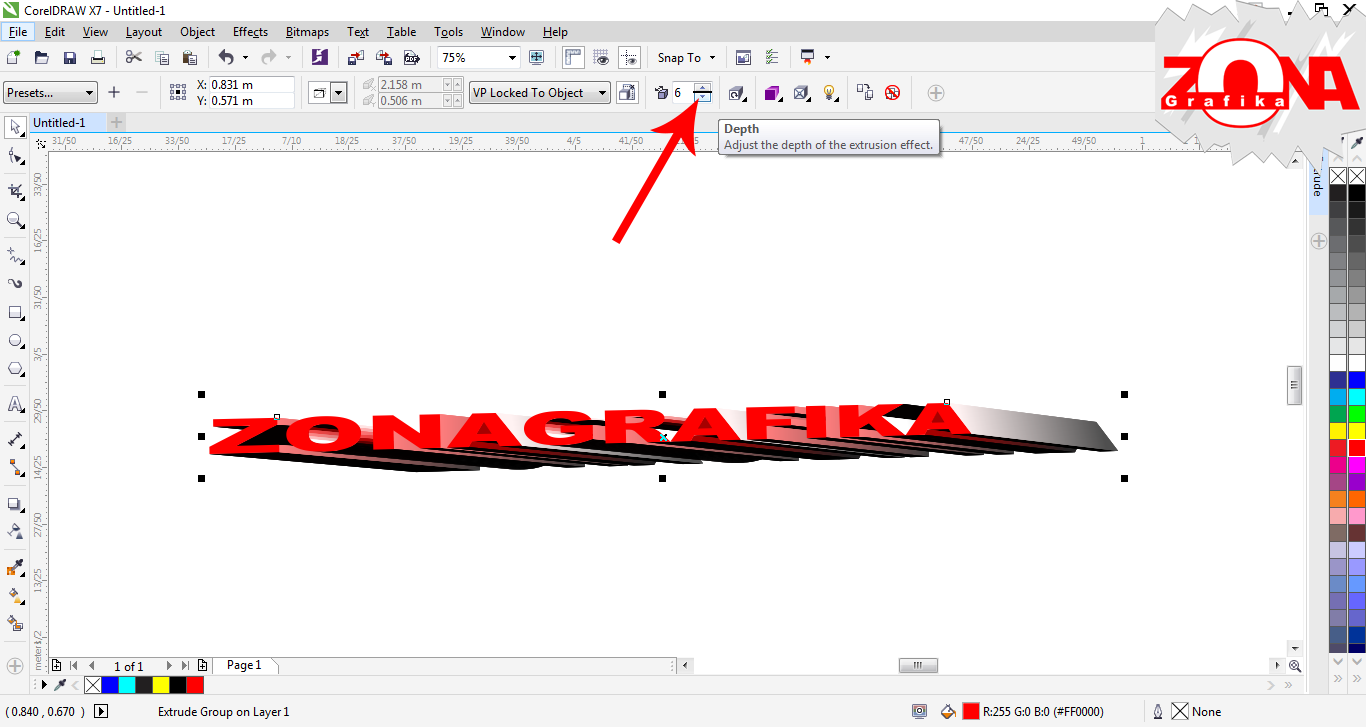Select the Ellipse tool
This screenshot has width=1366, height=727.
coord(15,341)
